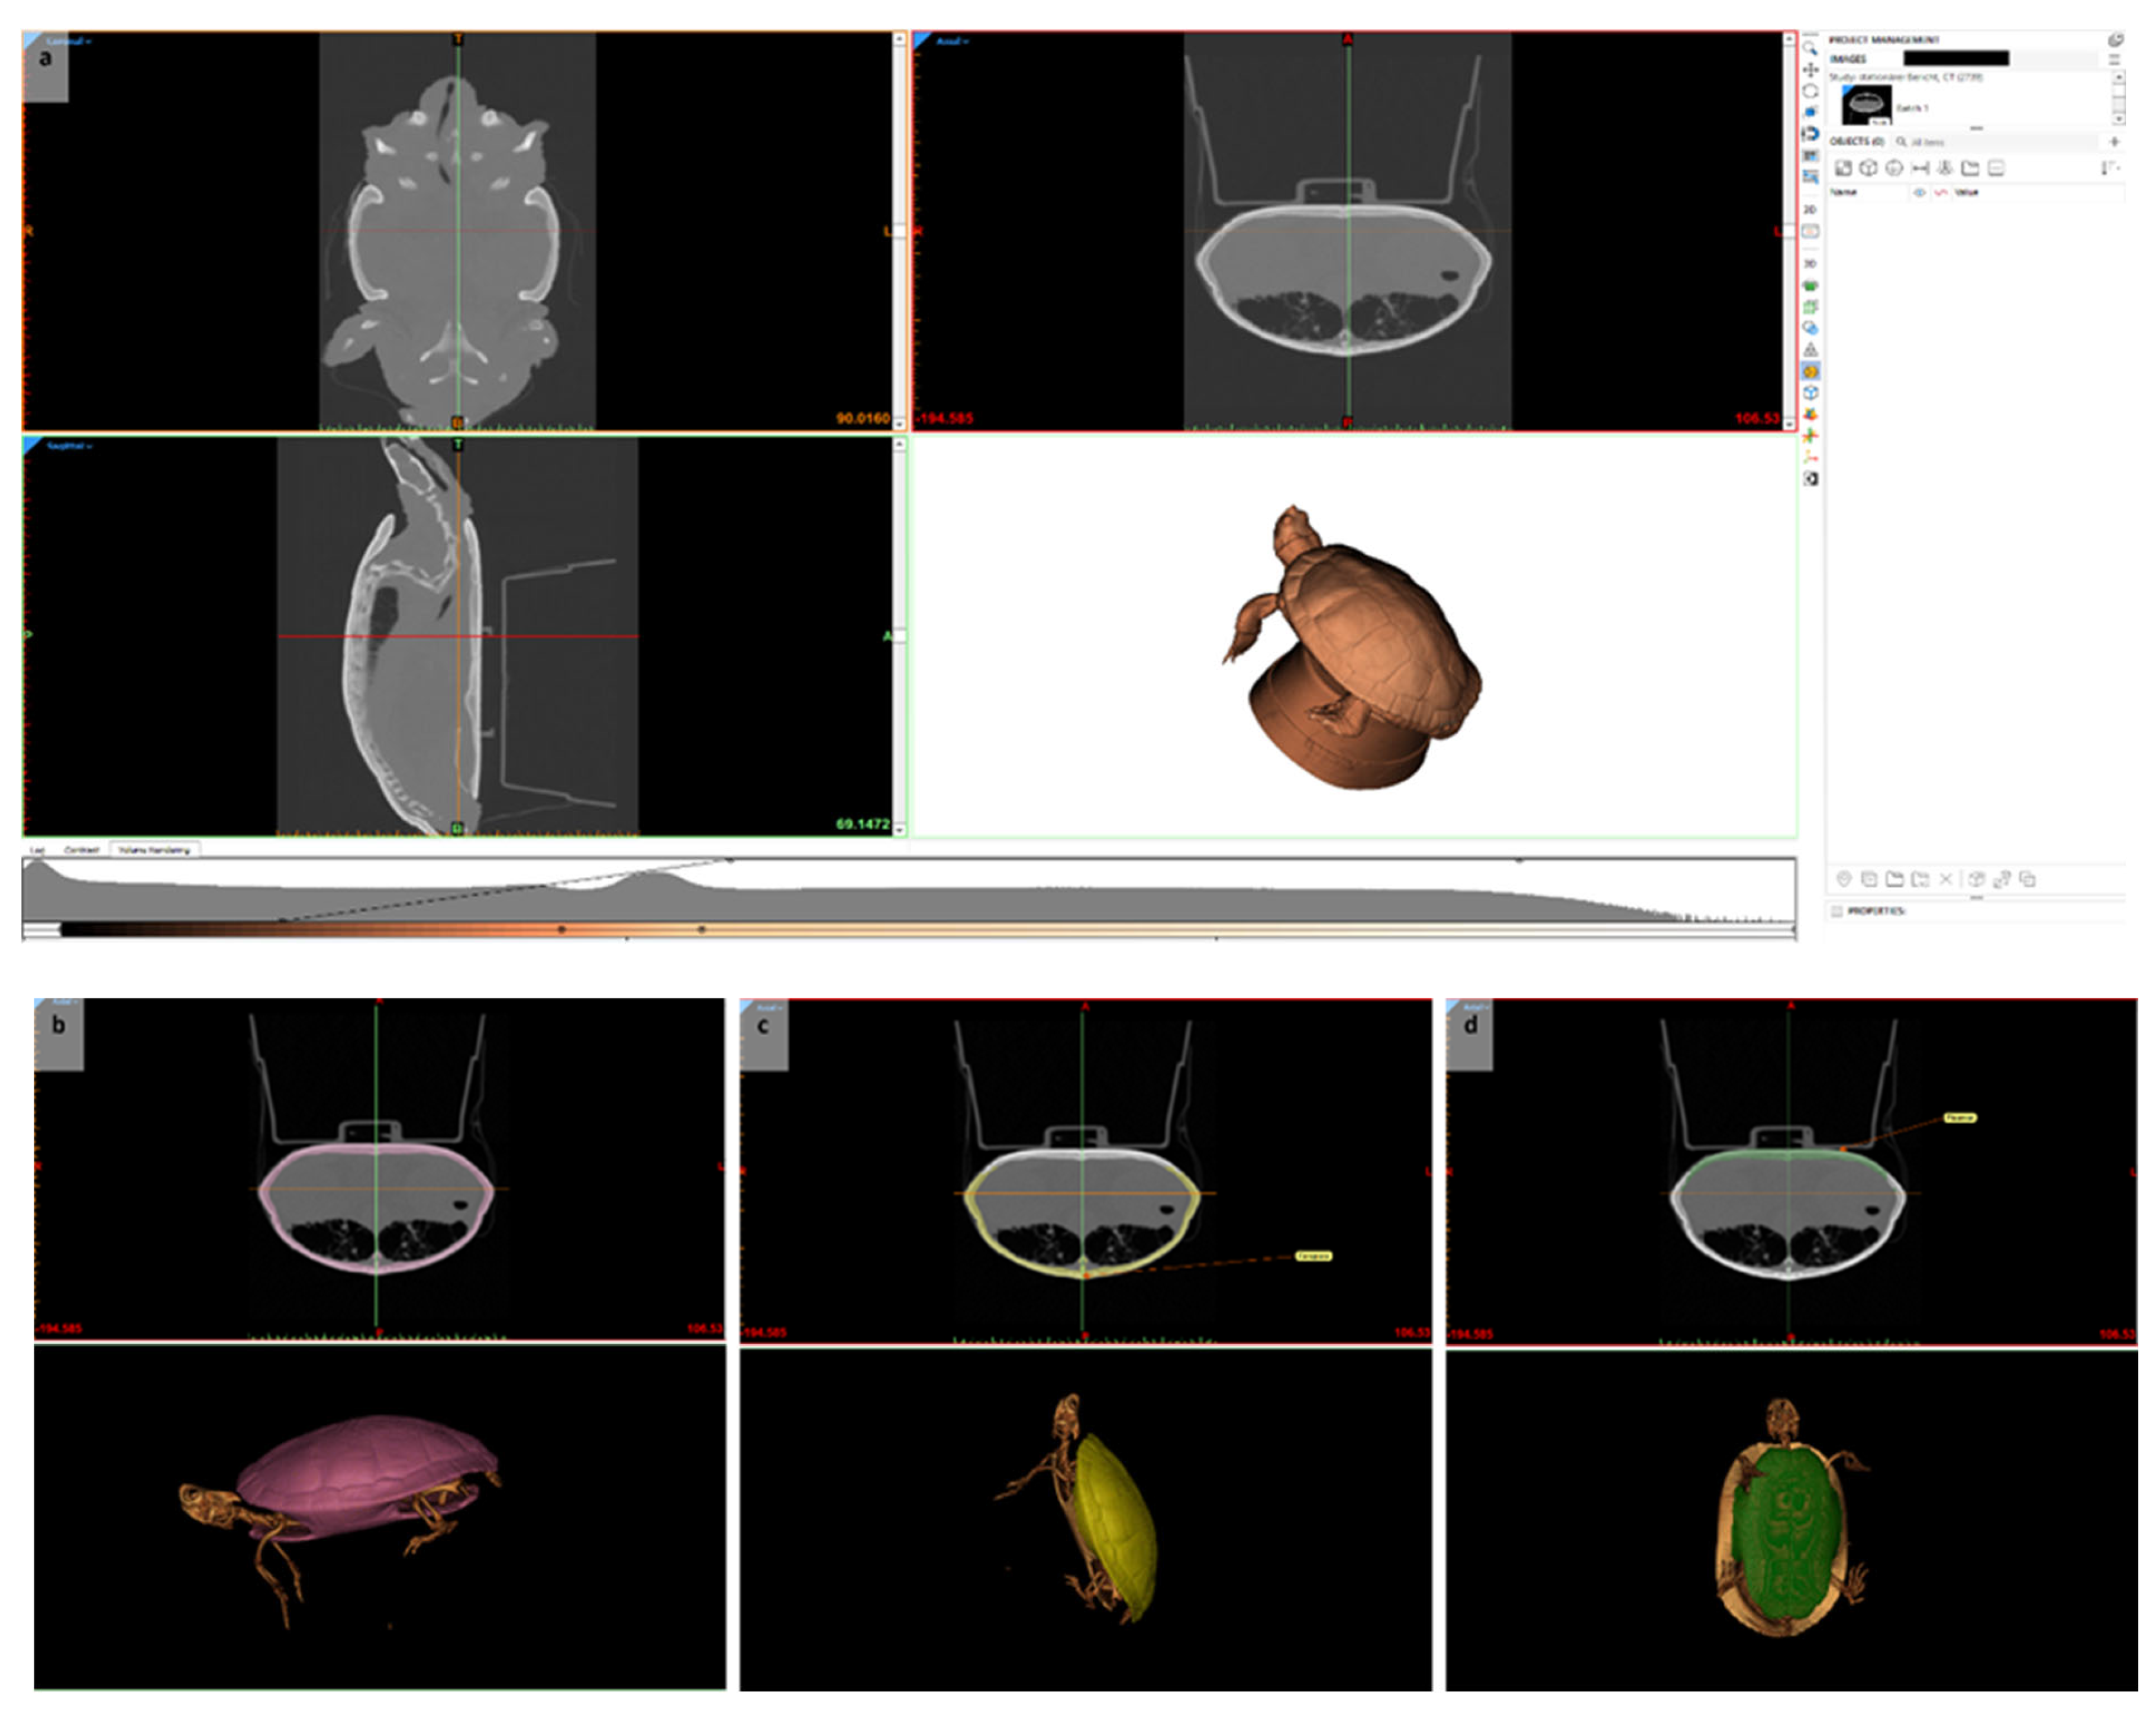Viewport: 2156px width, 1714px height.
Task: Toggle the Properties panel checkbox icon
Action: (1836, 911)
